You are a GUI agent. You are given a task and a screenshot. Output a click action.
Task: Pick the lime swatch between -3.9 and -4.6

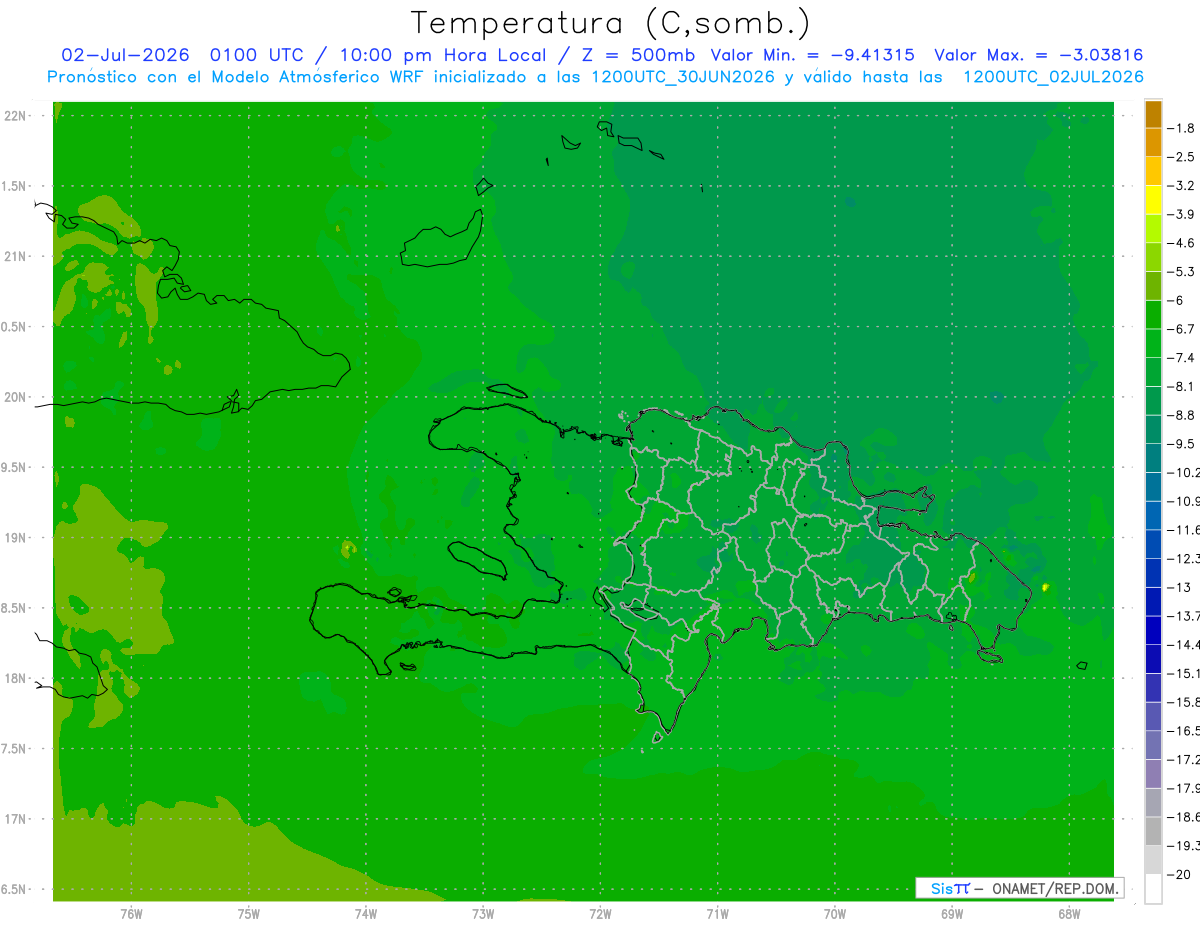(x=1153, y=229)
